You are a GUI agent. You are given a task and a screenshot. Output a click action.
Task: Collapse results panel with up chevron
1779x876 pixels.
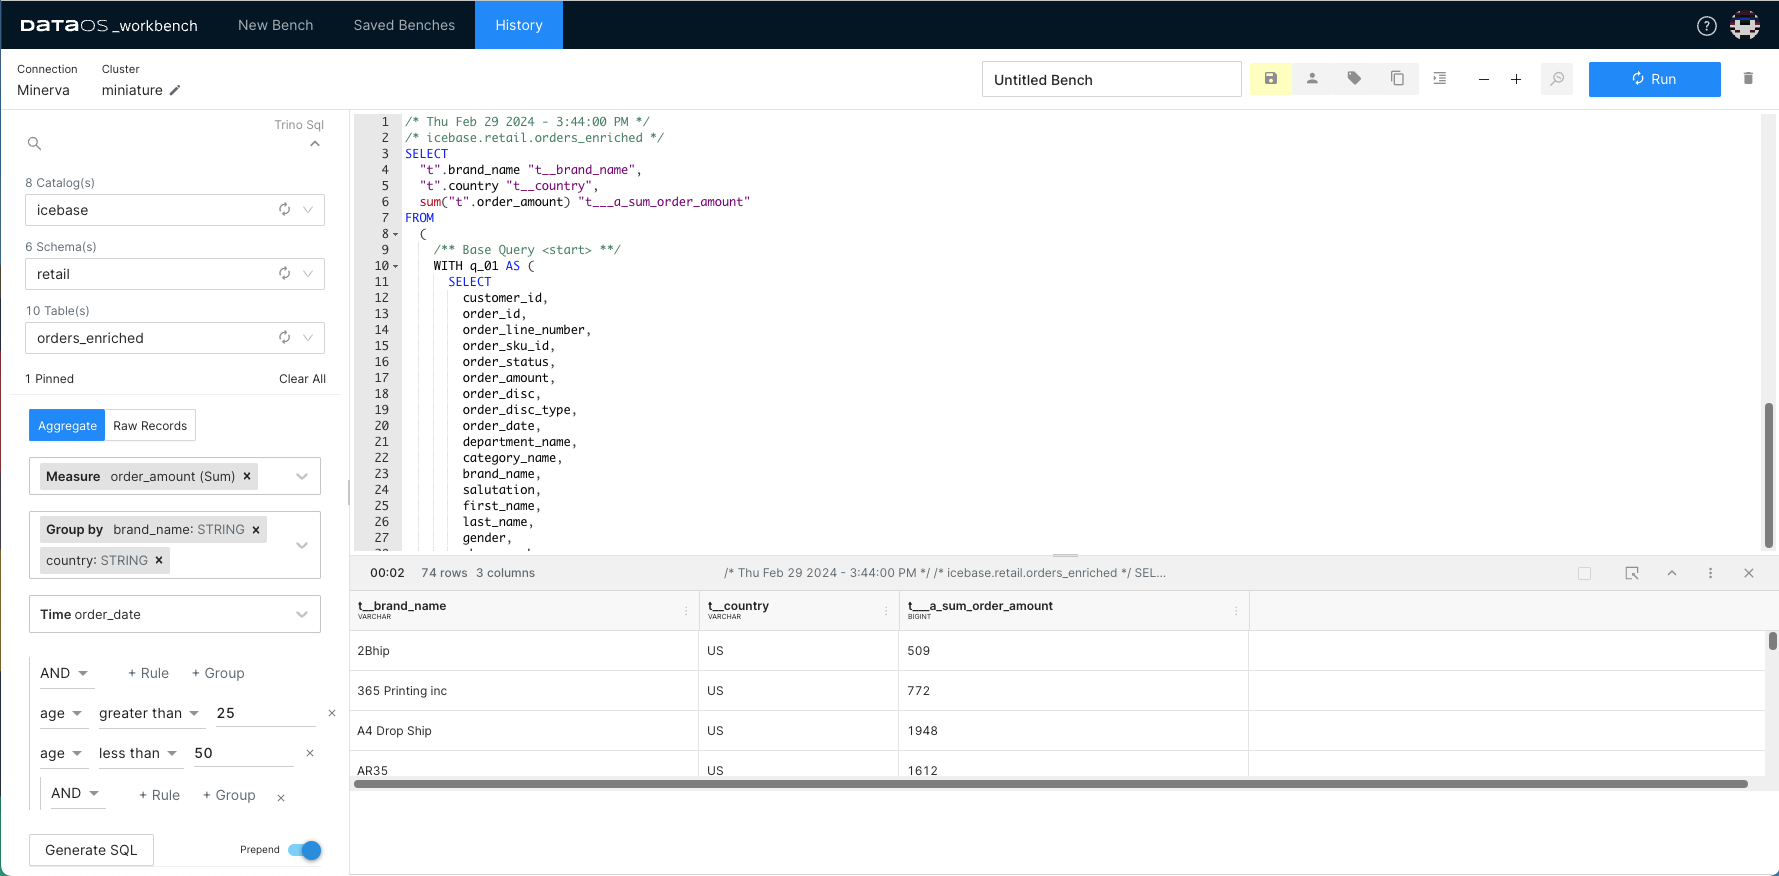(x=1672, y=573)
